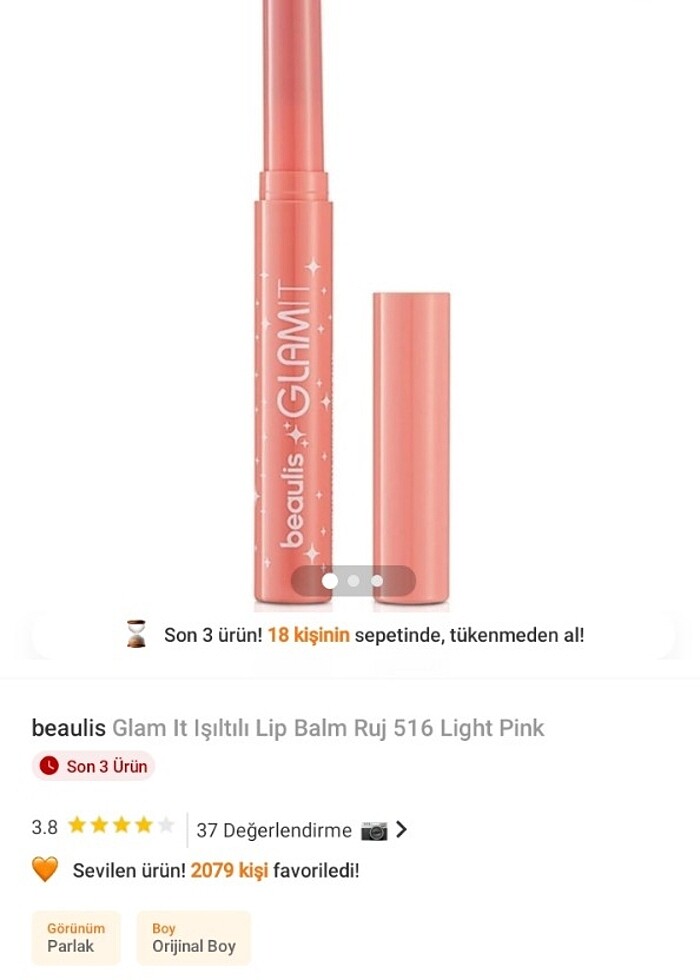Tap the Son 3 Ürün badge

pyautogui.click(x=93, y=766)
